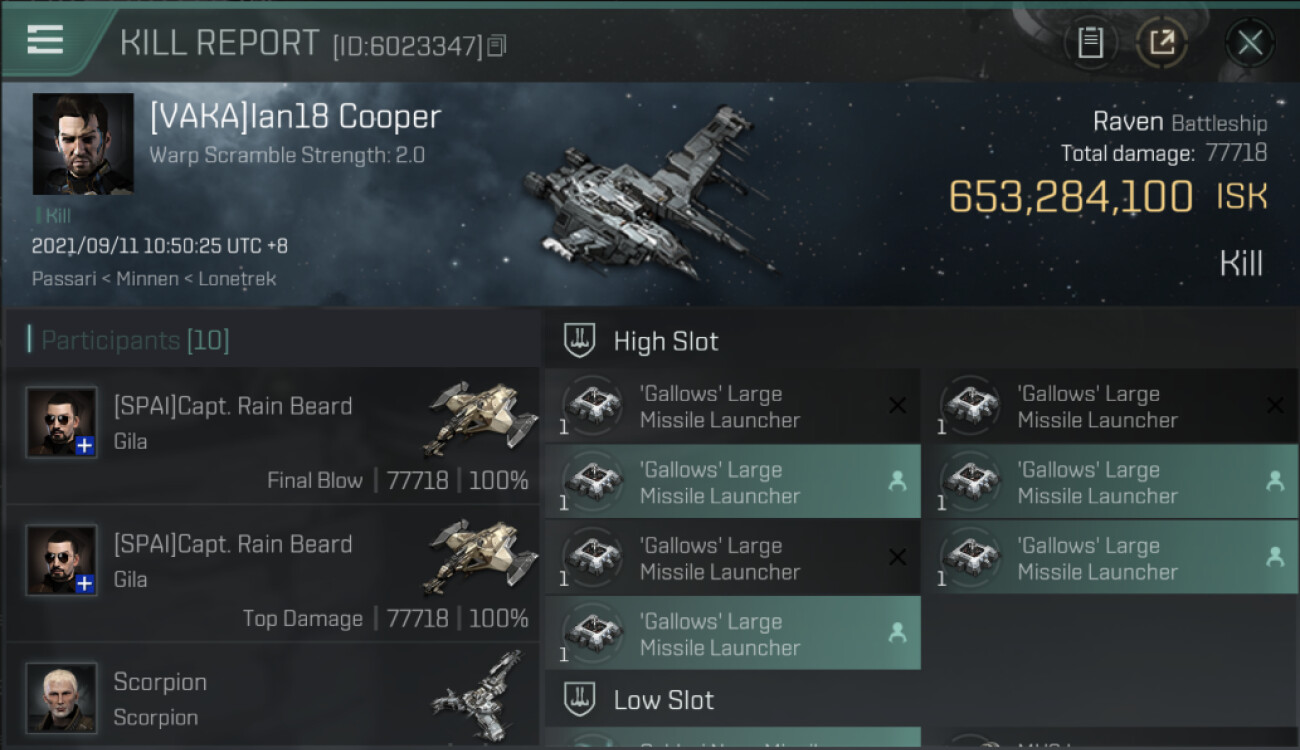Image resolution: width=1300 pixels, height=750 pixels.
Task: Open the Lonetrek region link
Action: [236, 279]
